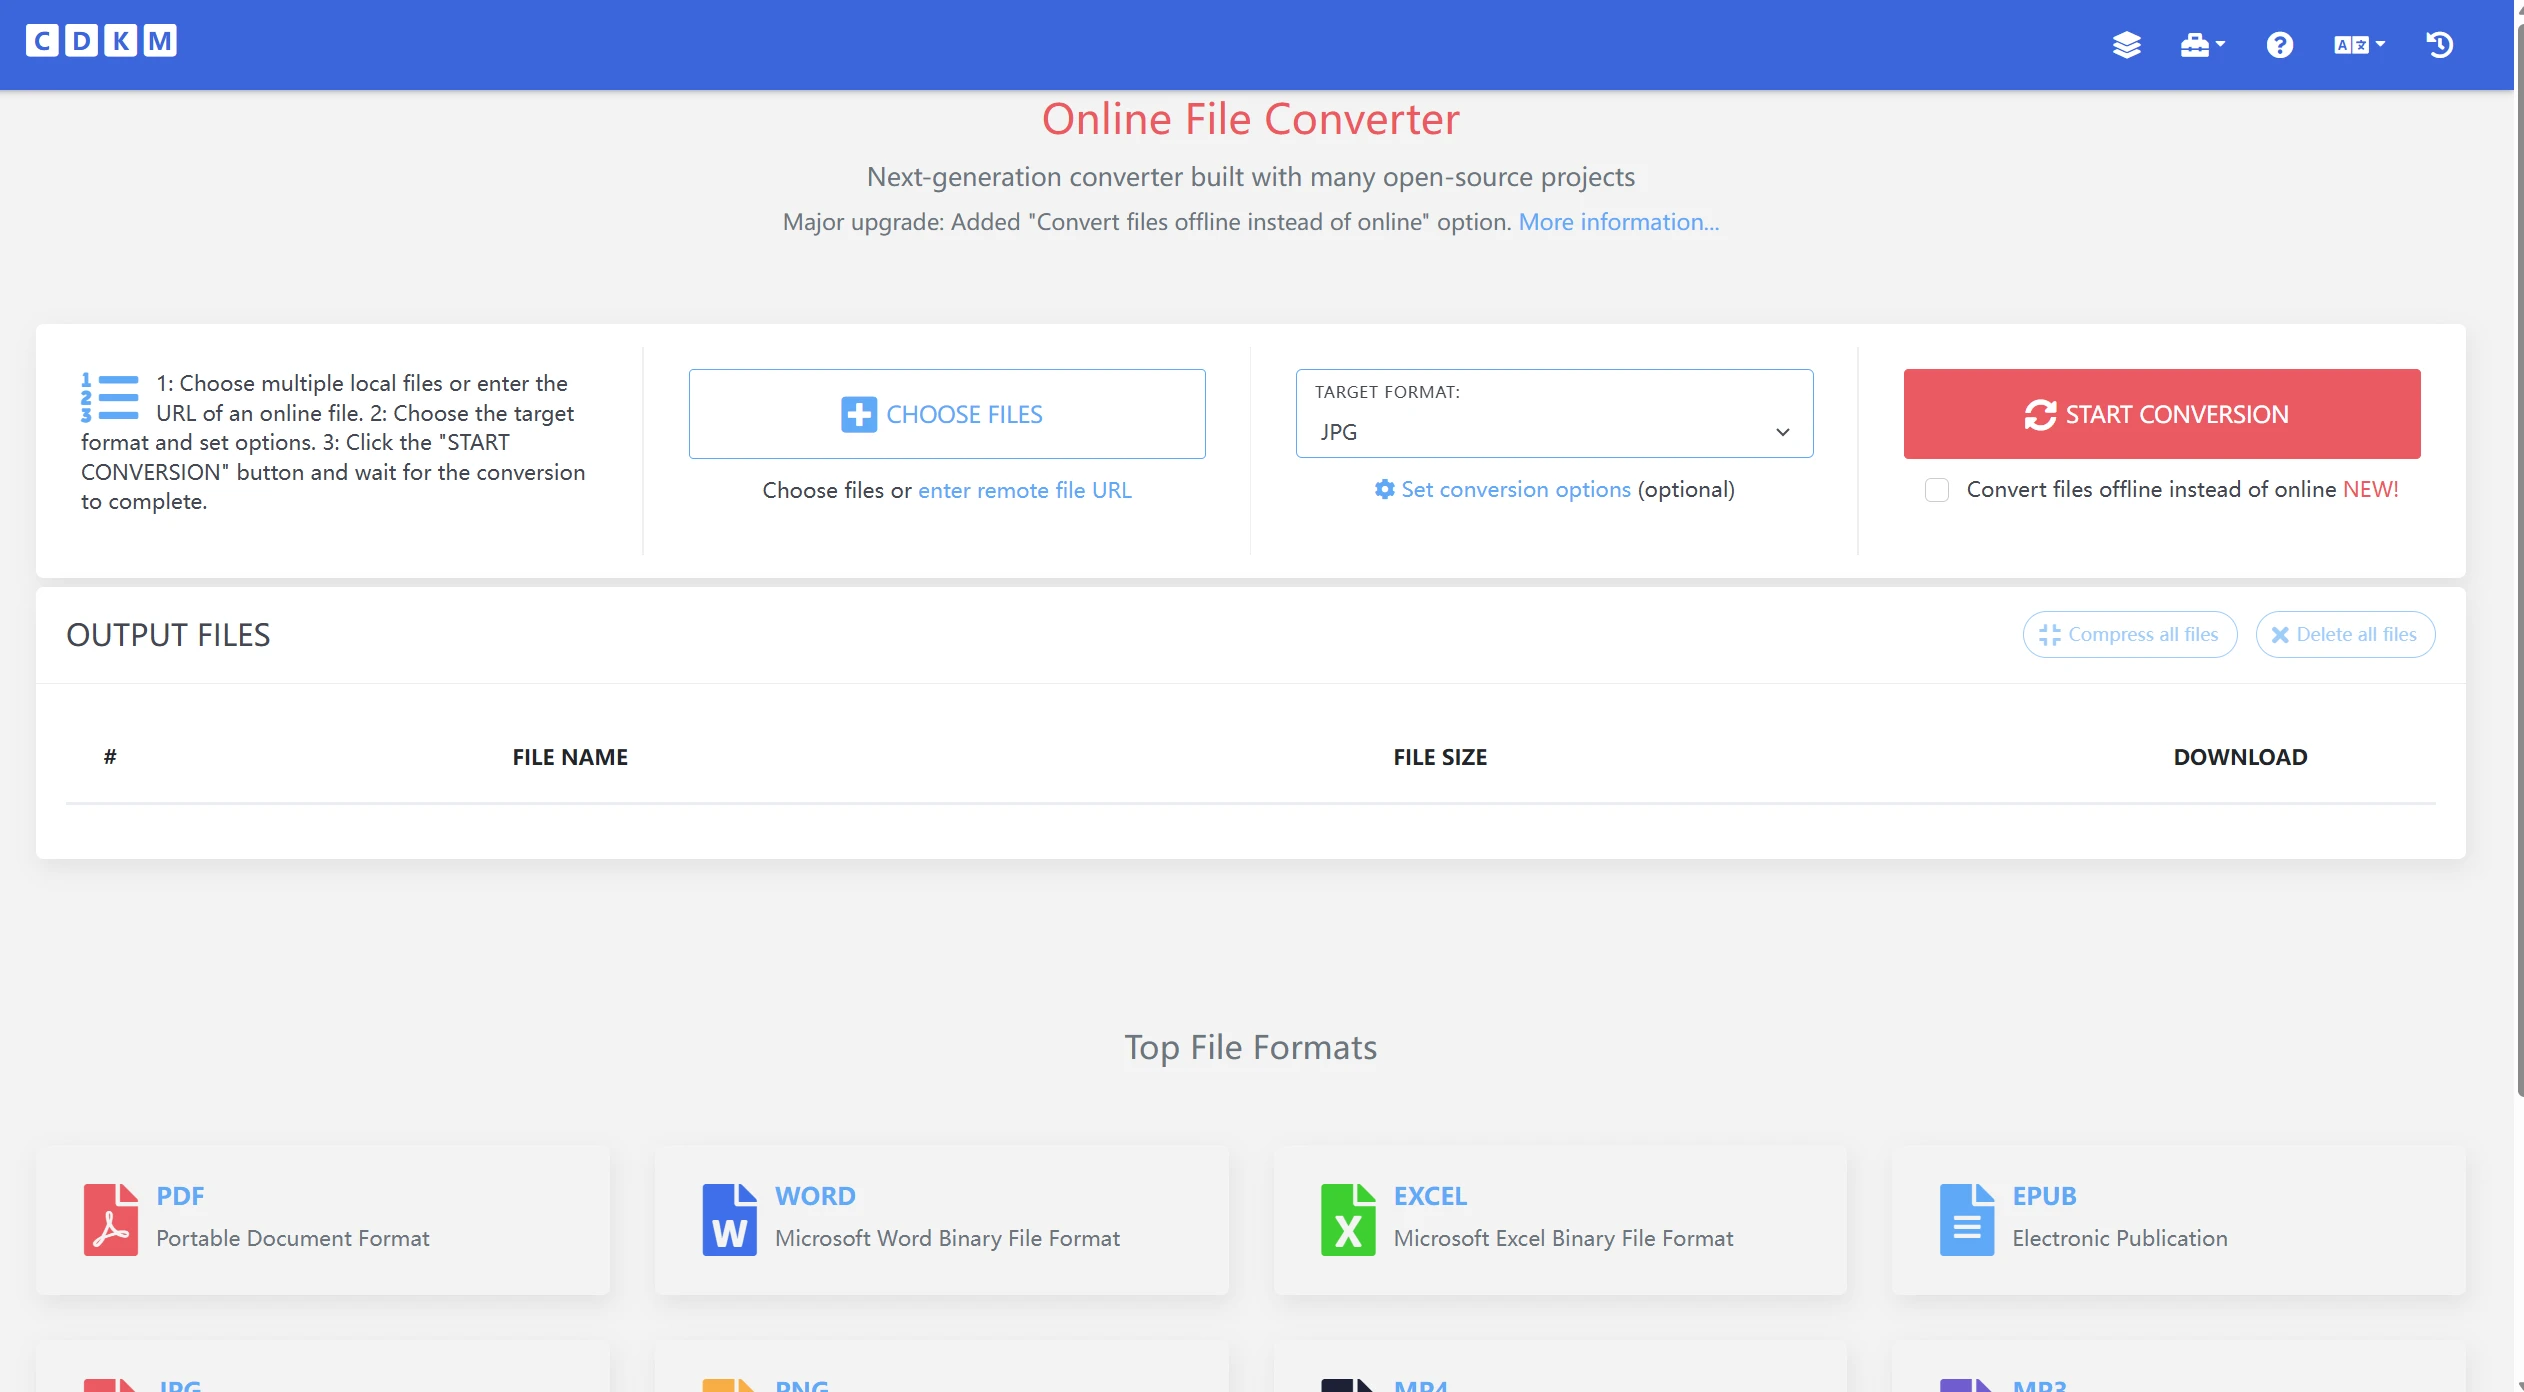The height and width of the screenshot is (1392, 2524).
Task: Open the PDF format link
Action: (x=180, y=1196)
